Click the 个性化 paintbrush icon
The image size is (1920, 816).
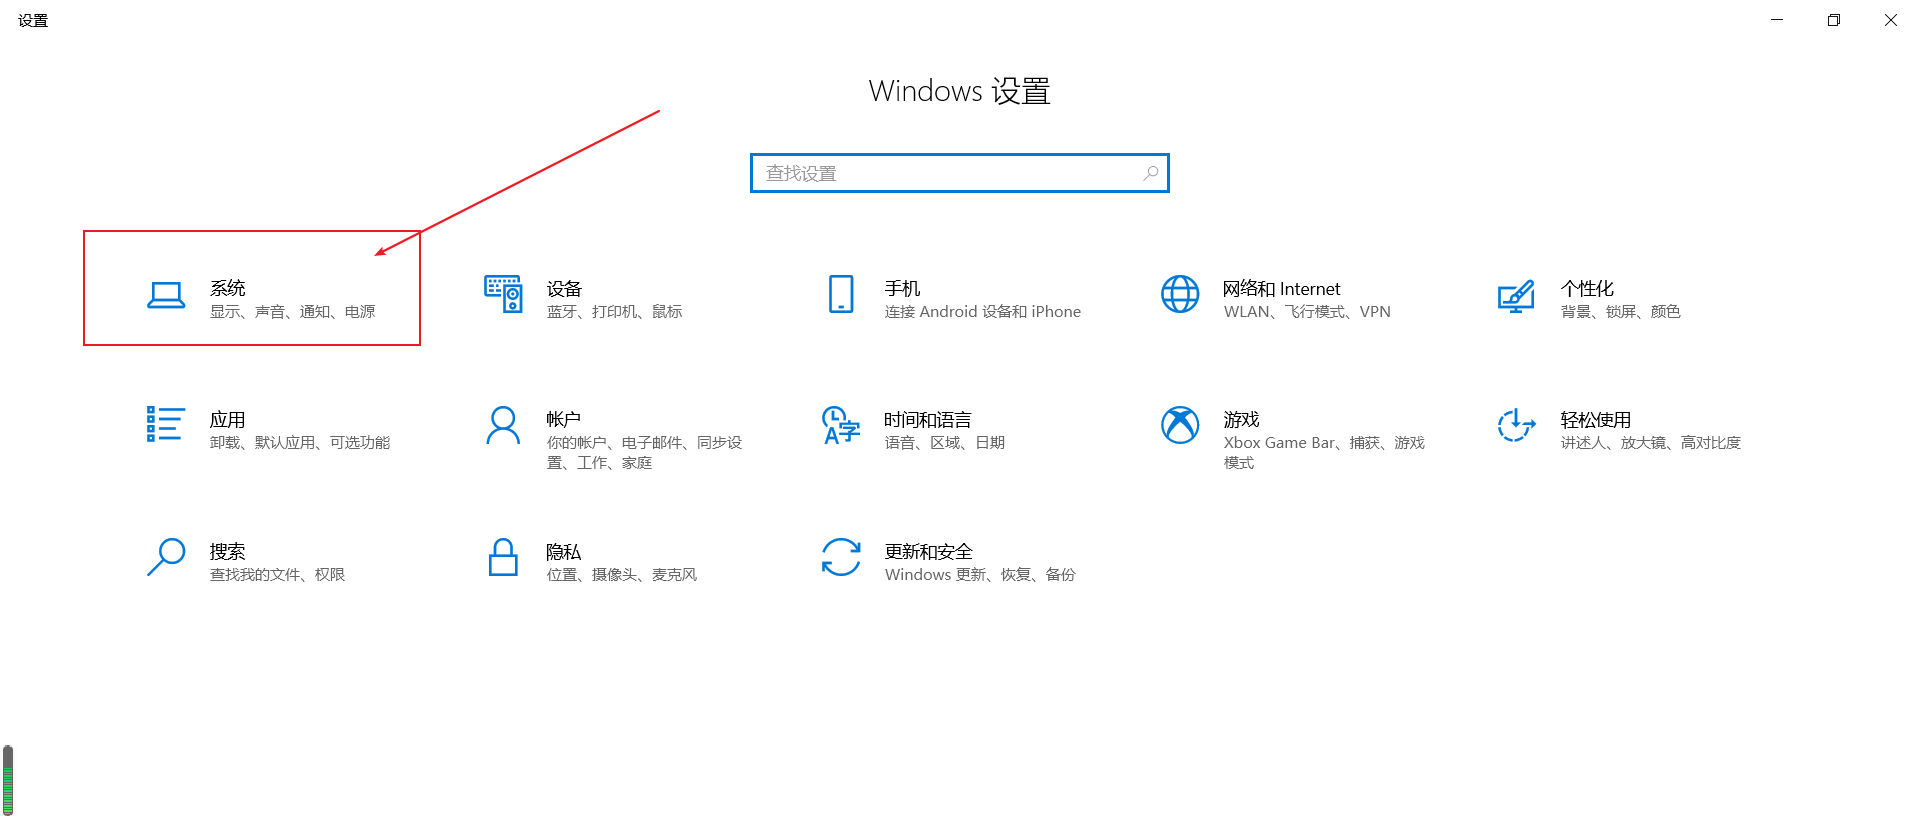point(1516,296)
